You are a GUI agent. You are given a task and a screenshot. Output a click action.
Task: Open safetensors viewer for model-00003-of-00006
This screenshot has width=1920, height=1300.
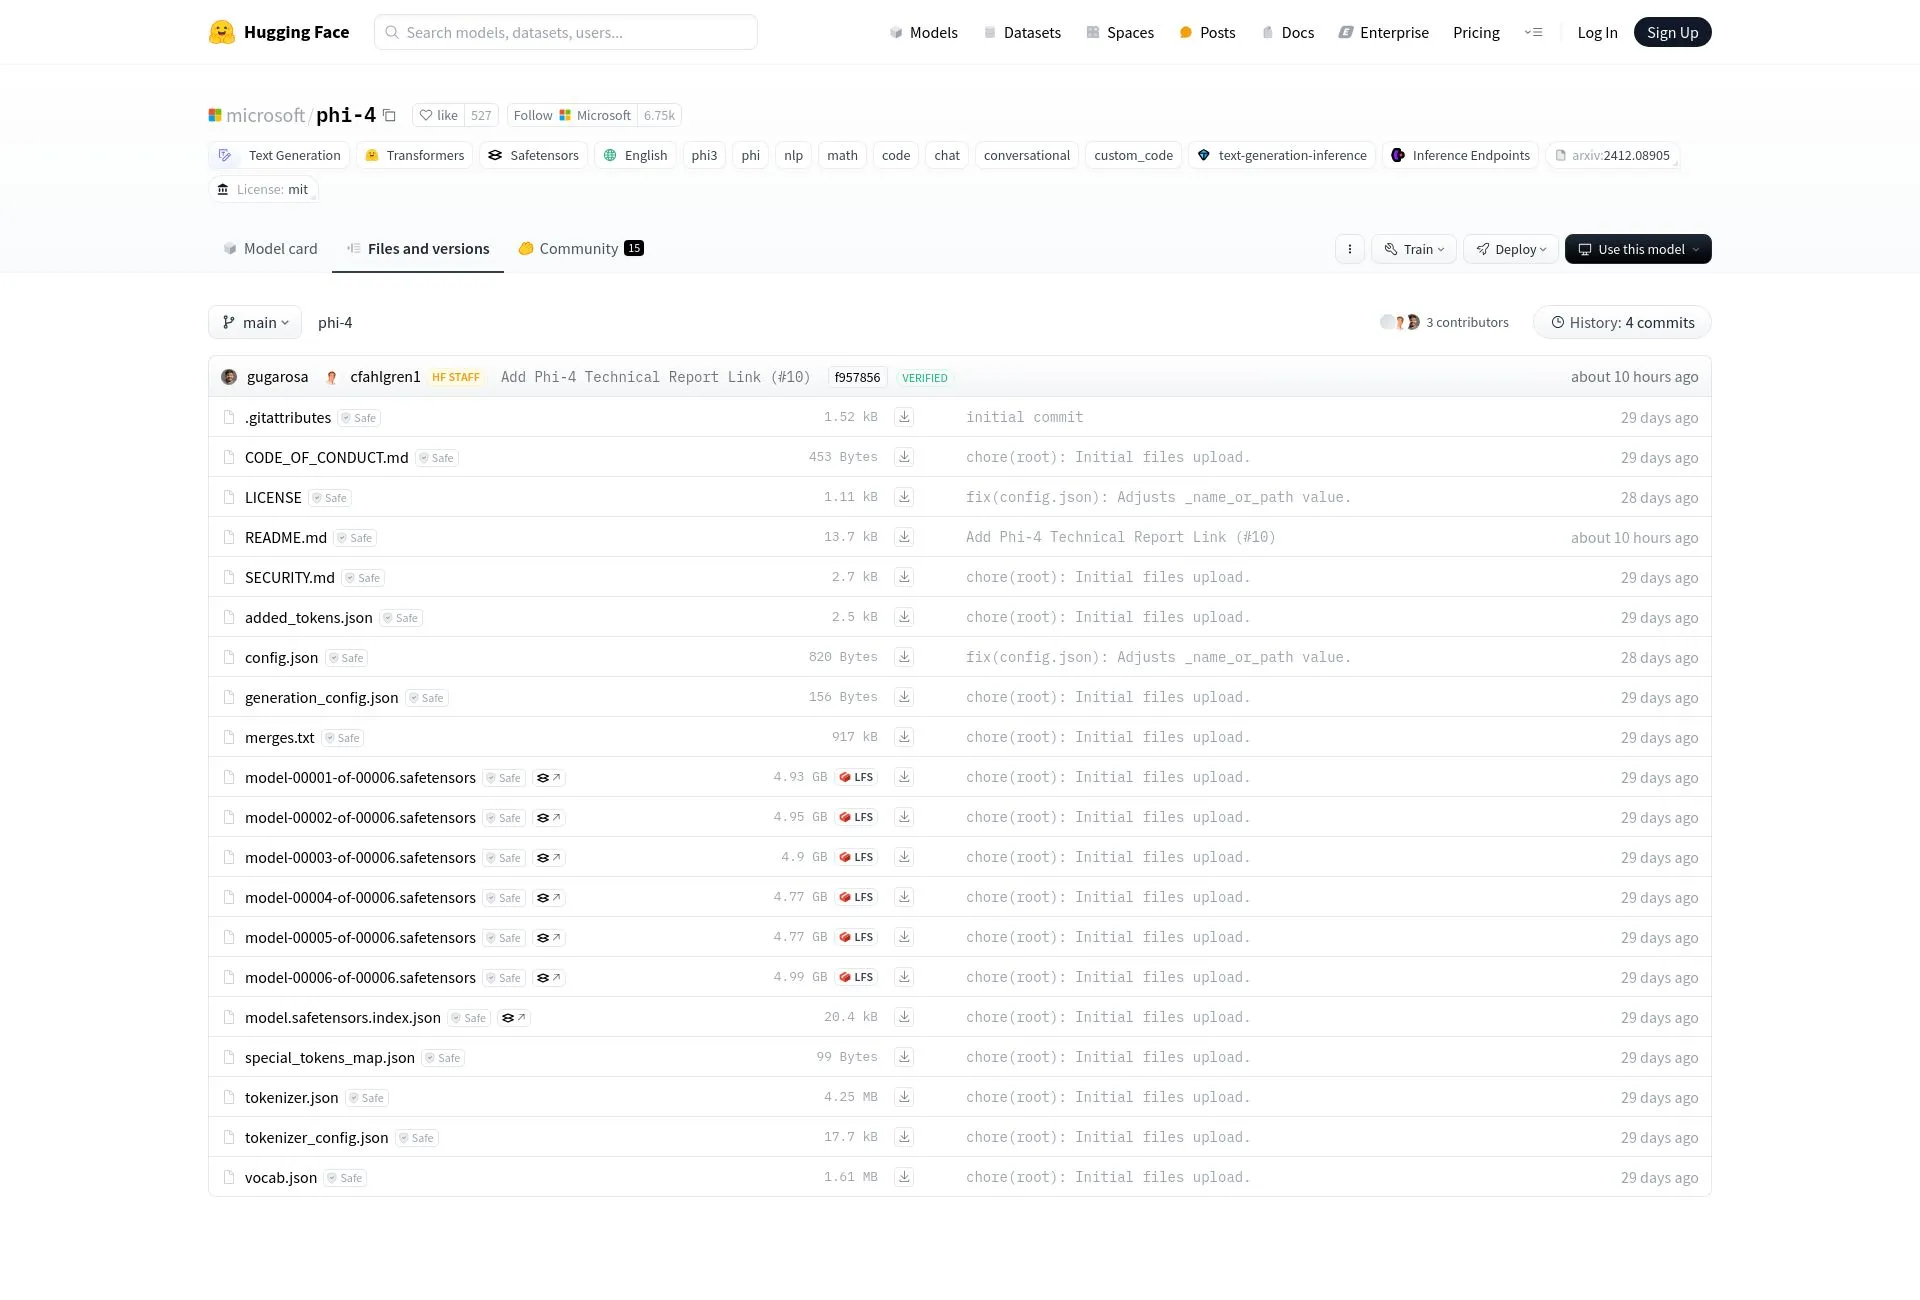(x=549, y=858)
